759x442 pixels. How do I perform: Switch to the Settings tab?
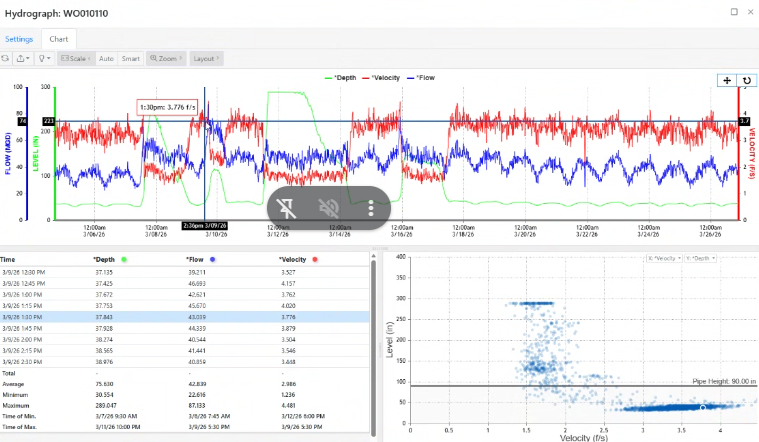point(19,39)
